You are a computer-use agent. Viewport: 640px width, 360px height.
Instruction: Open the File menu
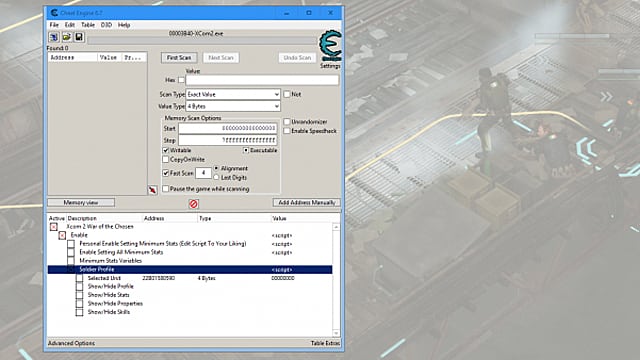(54, 25)
